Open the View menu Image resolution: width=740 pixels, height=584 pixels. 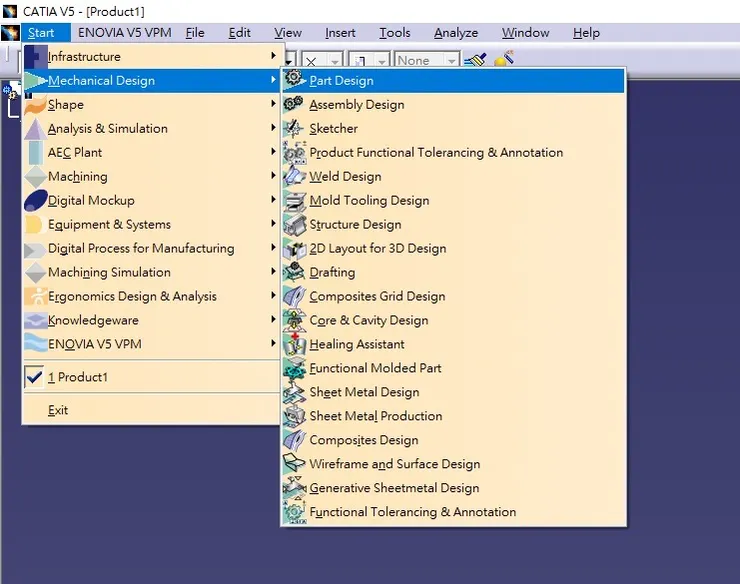[288, 33]
